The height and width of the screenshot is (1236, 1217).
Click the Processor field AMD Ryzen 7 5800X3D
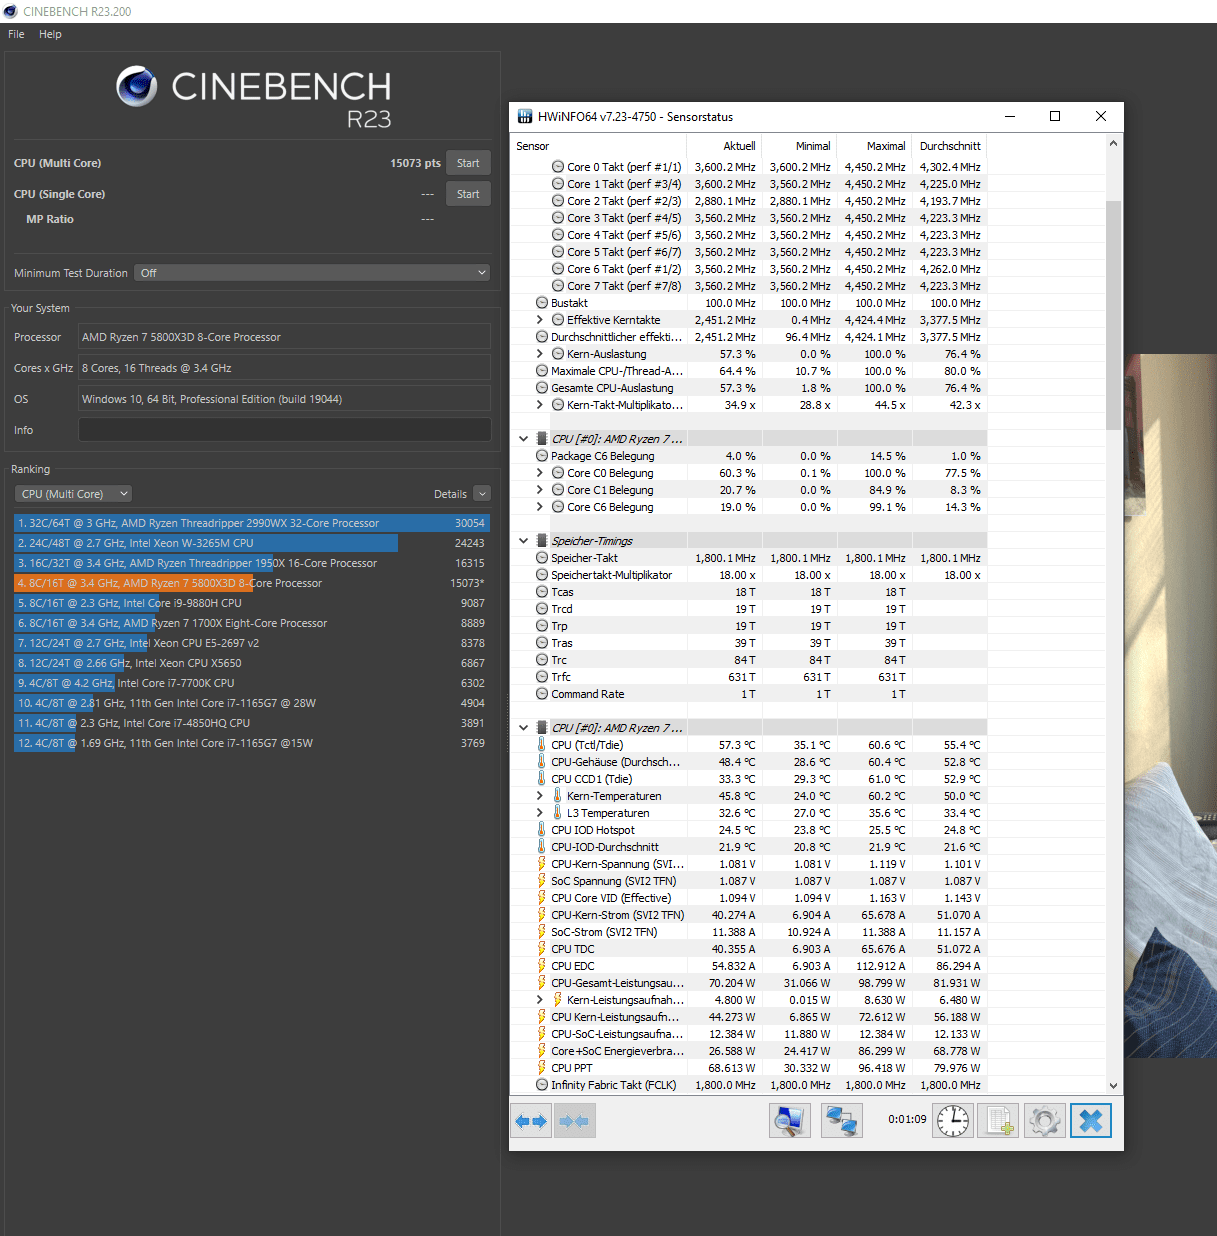point(284,337)
